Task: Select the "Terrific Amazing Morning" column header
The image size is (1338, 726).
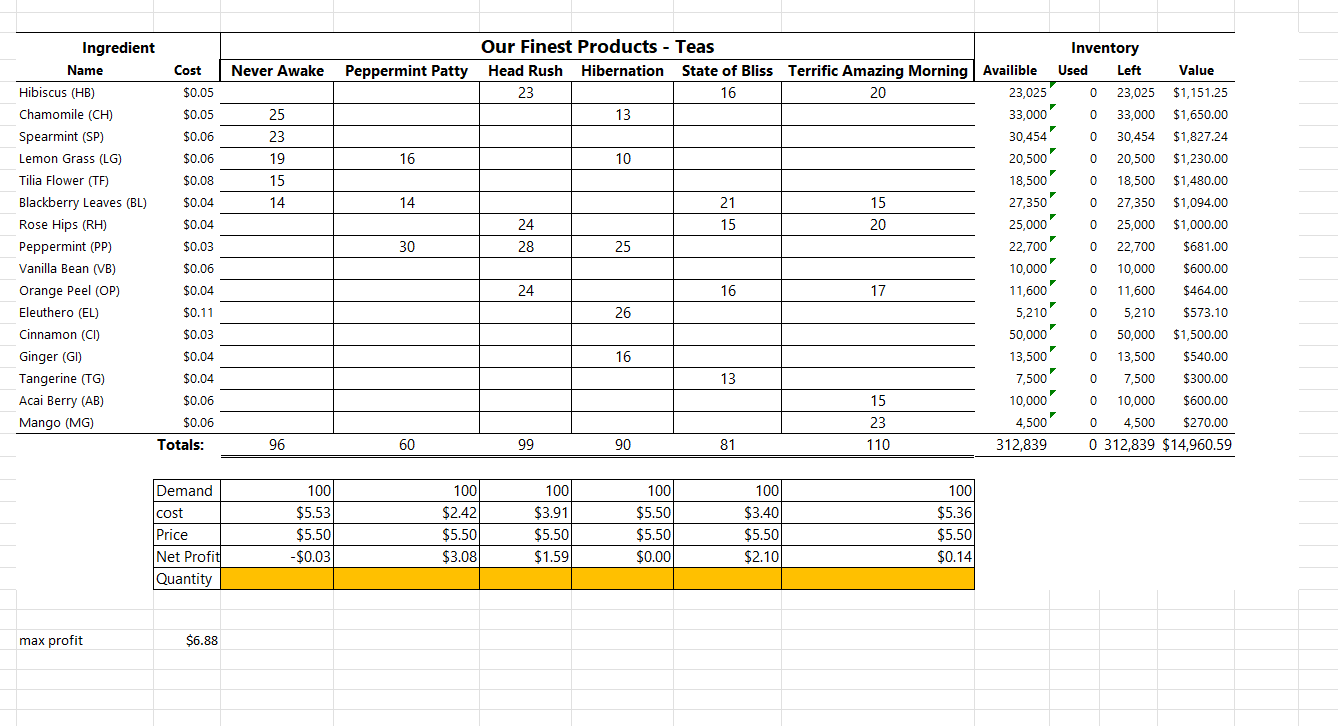Action: [x=878, y=71]
